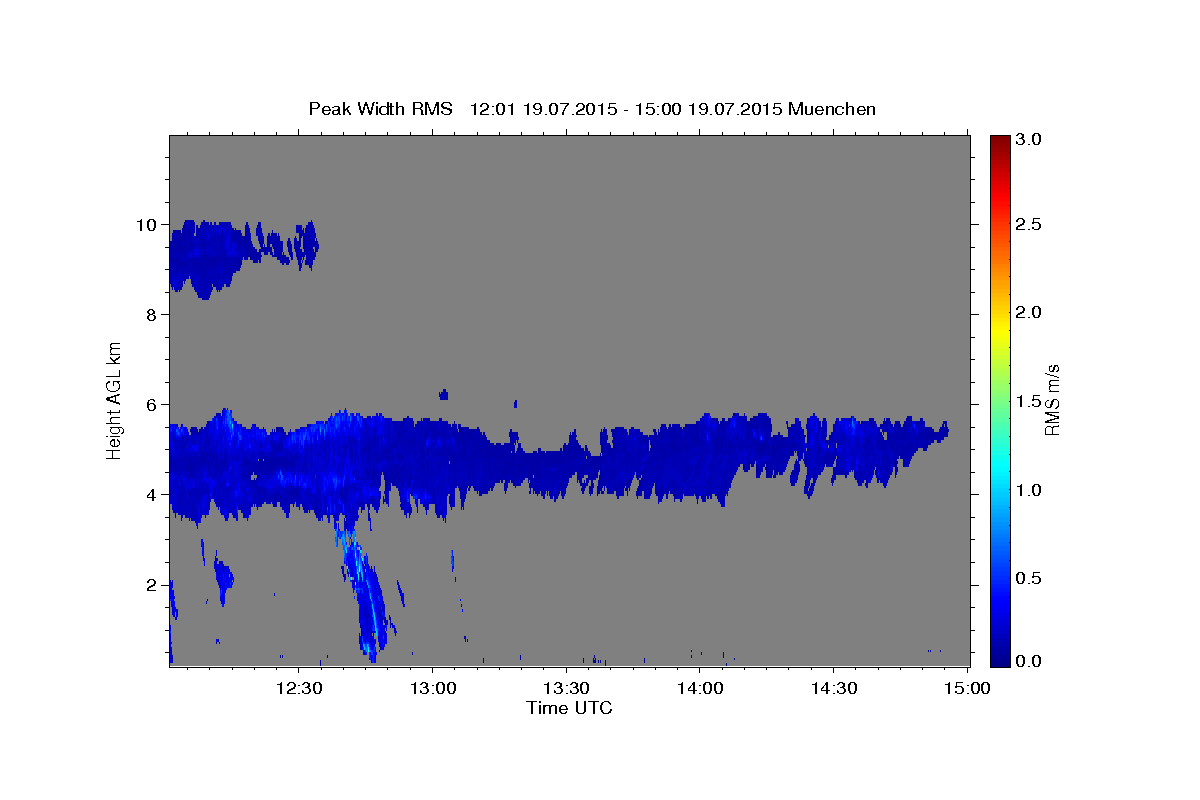Click the height axis tick label '2'
Viewport: 1200px width, 800px height.
point(152,585)
